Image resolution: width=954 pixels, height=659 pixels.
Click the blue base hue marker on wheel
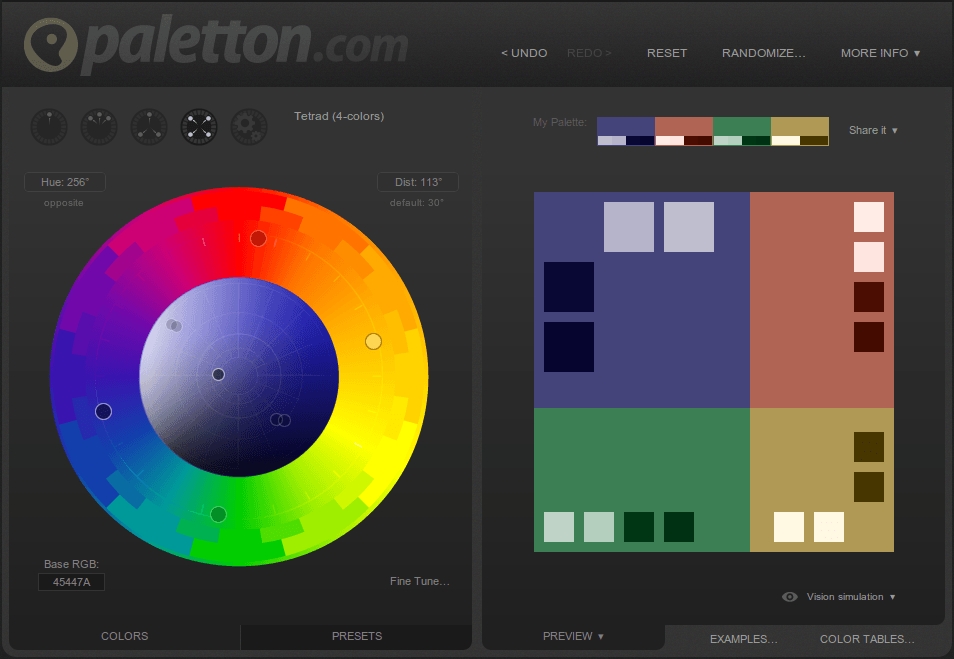point(103,411)
